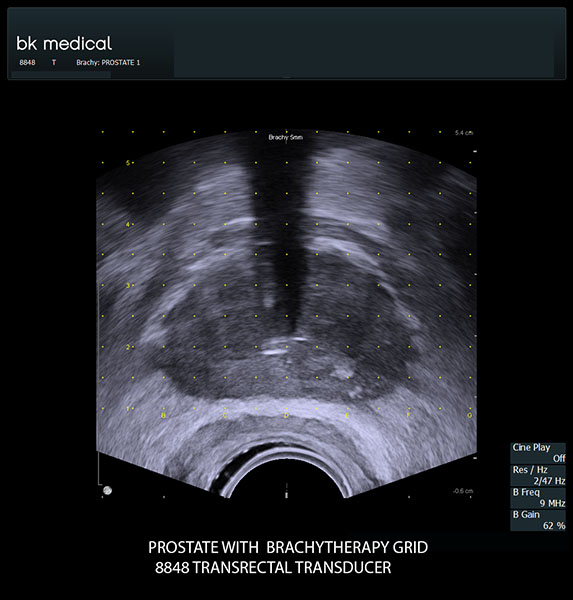The width and height of the screenshot is (573, 600).
Task: Click the round orientation marker below the scan
Action: coord(108,490)
